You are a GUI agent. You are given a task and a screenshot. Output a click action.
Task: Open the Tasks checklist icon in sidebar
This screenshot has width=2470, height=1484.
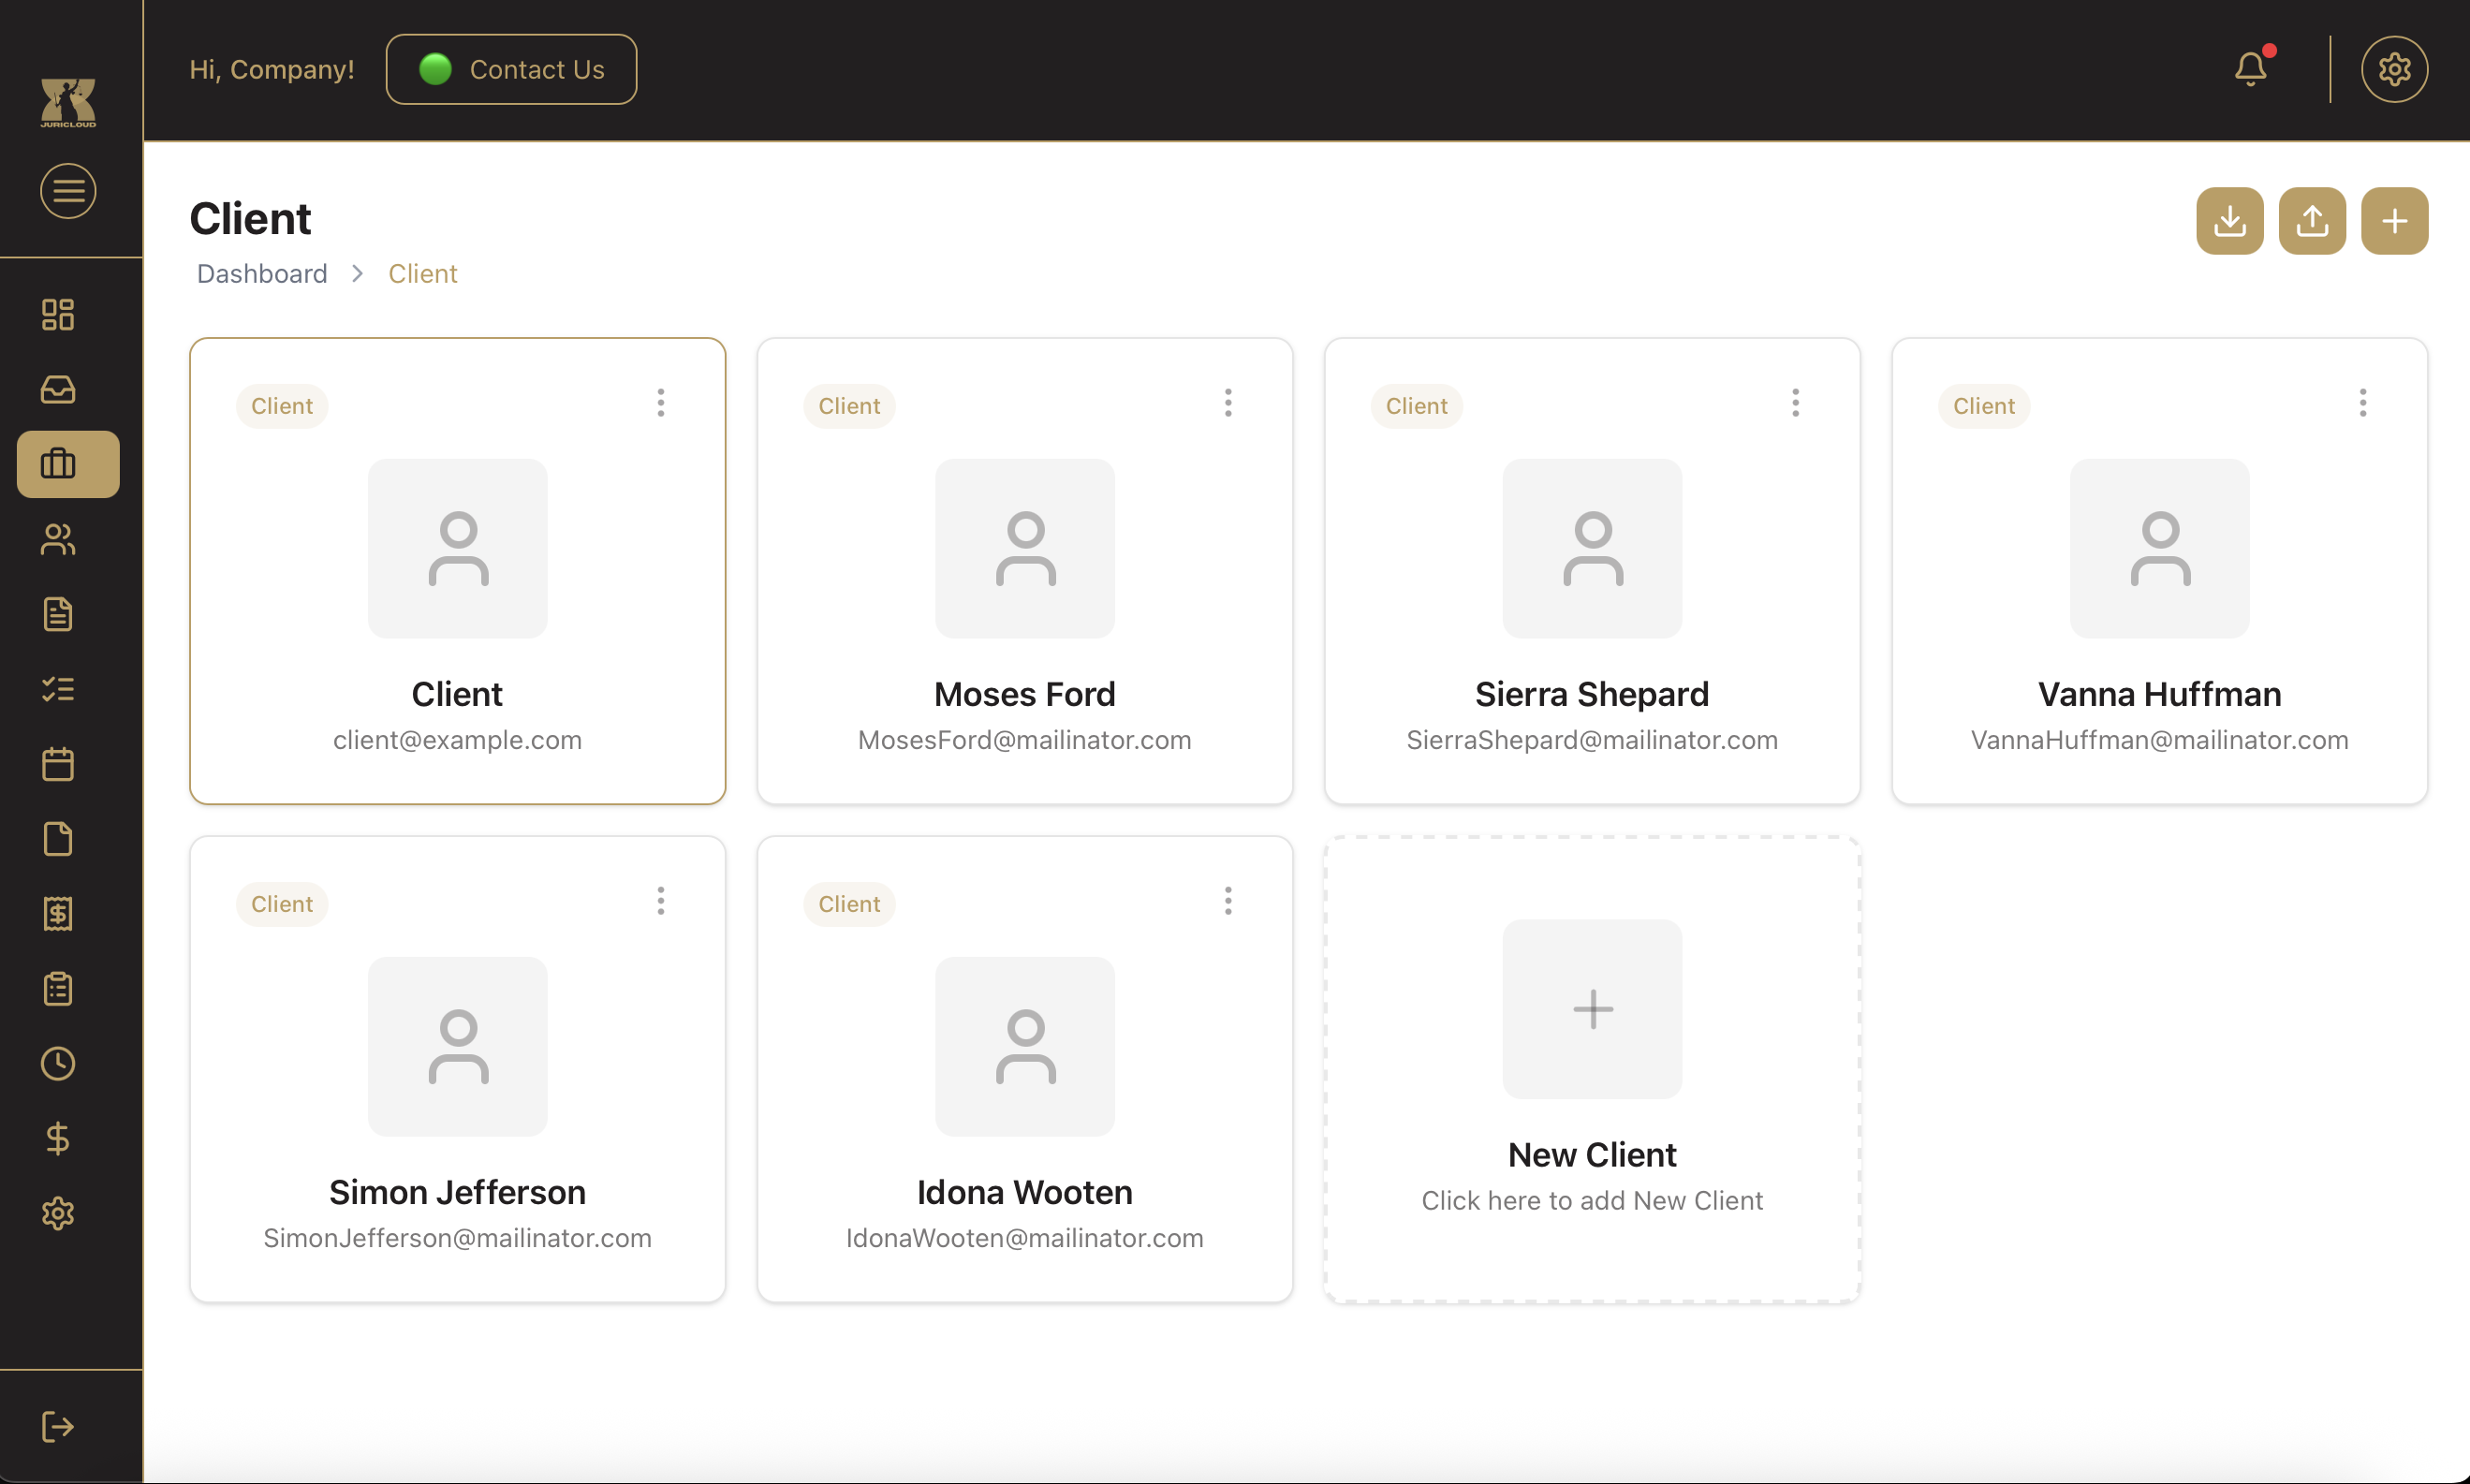coord(57,689)
